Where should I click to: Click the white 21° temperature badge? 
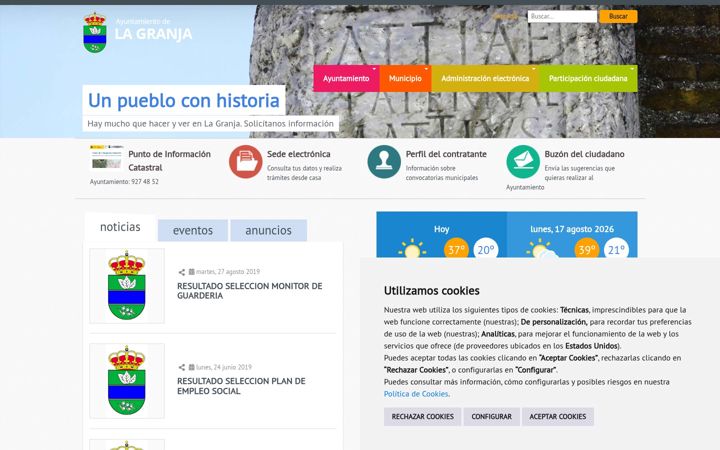pyautogui.click(x=616, y=248)
